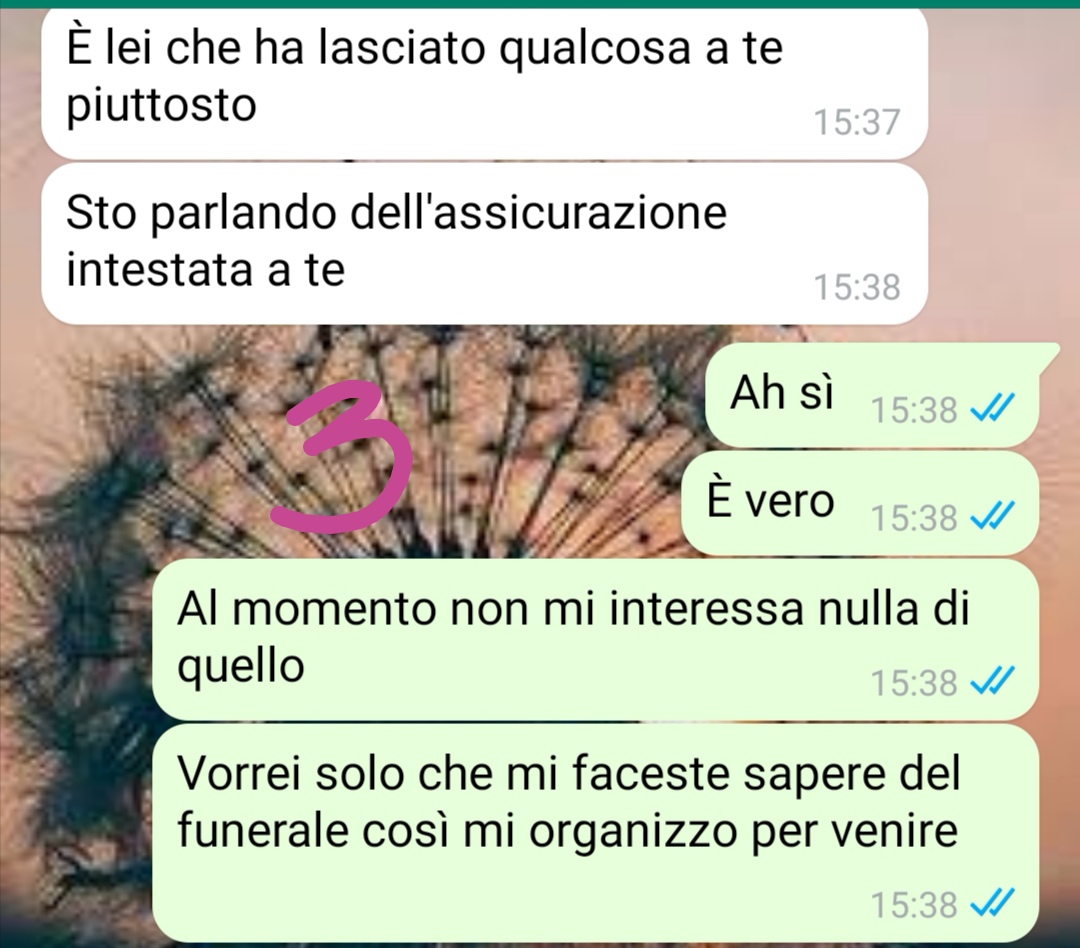Tap the word 'piuttosto' in first bubble
Viewport: 1080px width, 948px height.
point(161,107)
